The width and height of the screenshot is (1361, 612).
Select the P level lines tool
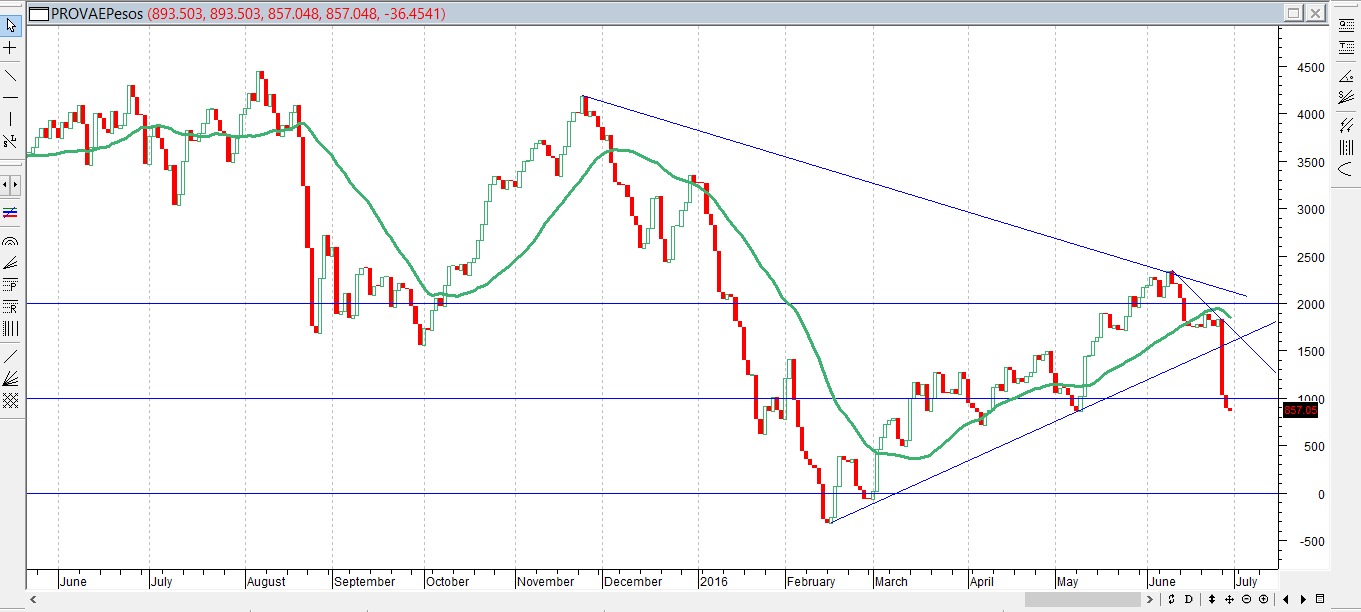11,284
